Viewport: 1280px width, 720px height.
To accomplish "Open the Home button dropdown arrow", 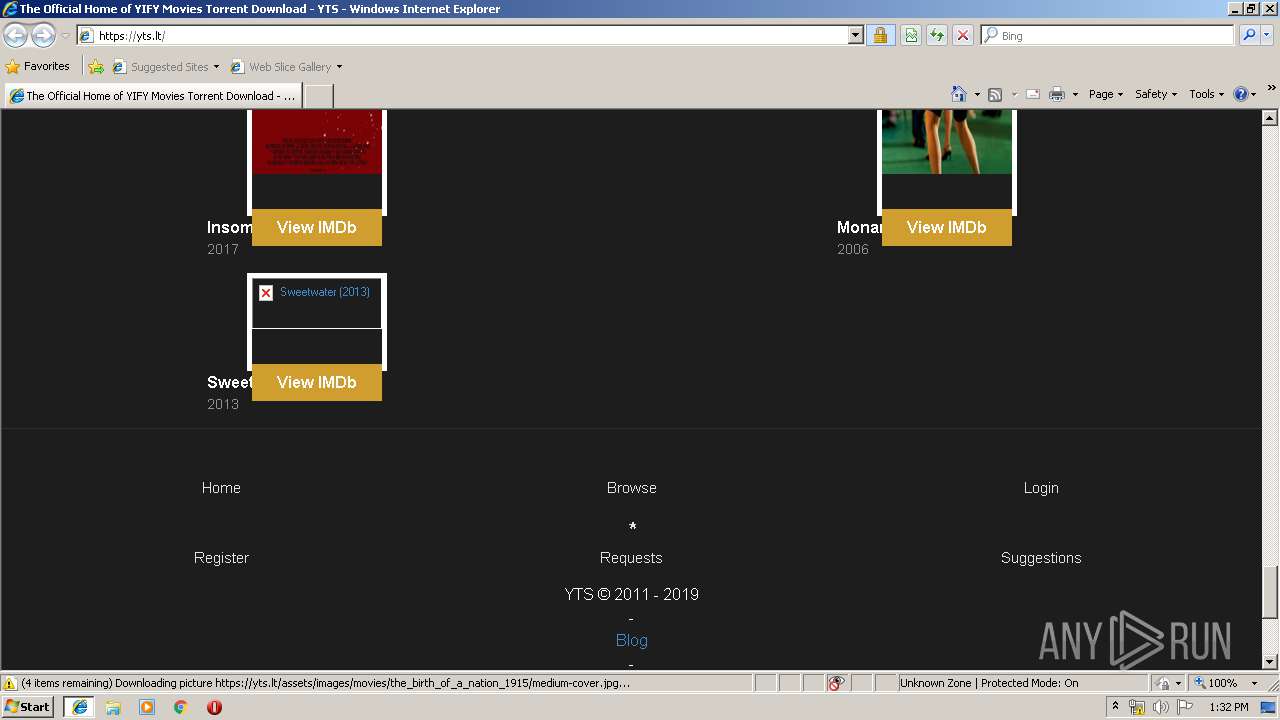I will point(977,94).
